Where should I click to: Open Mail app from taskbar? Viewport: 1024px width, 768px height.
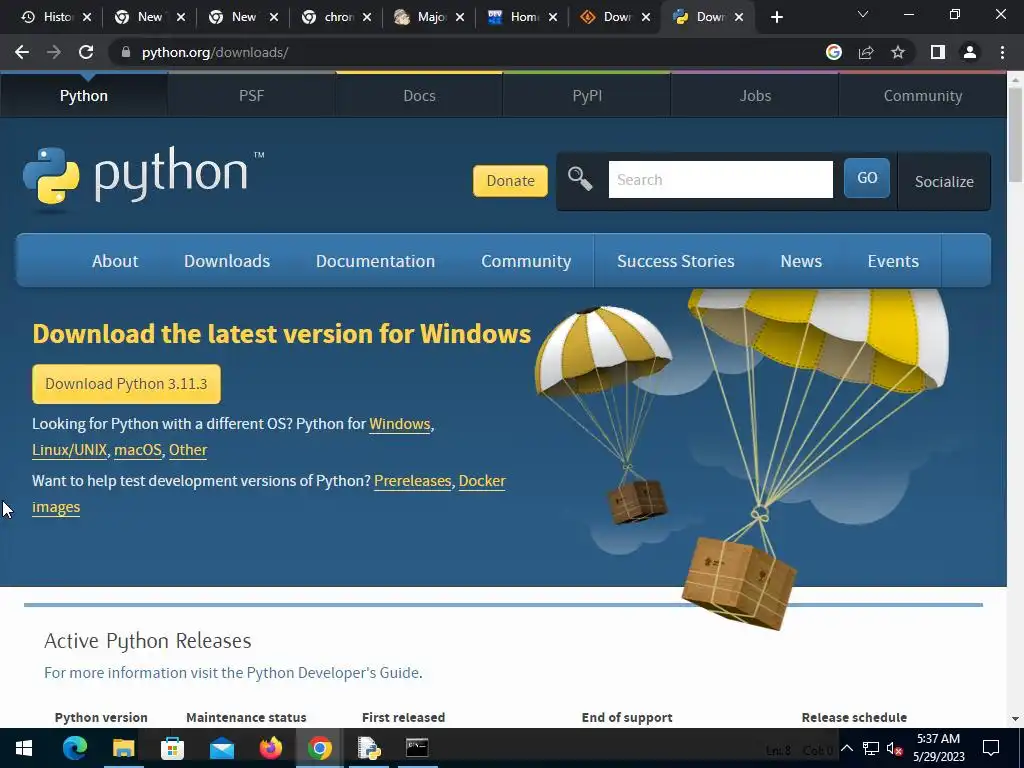pyautogui.click(x=222, y=748)
